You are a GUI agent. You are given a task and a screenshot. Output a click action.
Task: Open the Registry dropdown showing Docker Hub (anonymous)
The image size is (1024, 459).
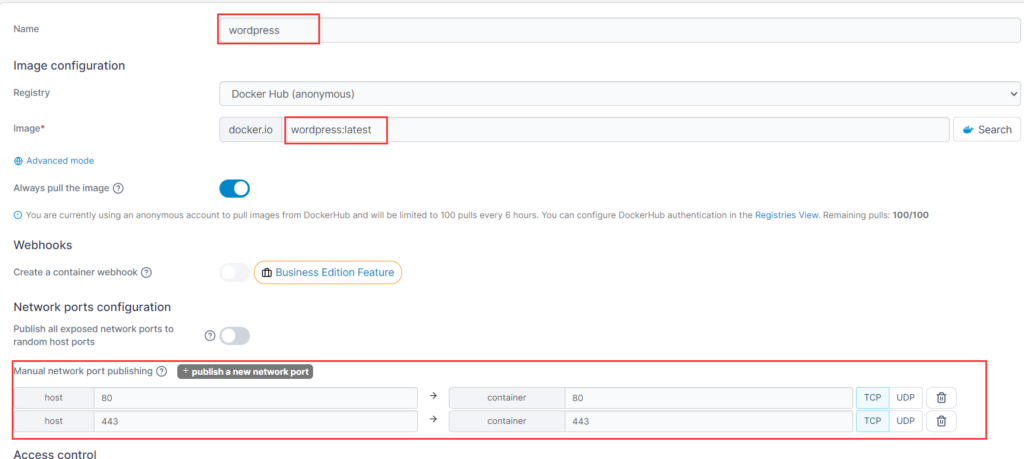click(619, 94)
